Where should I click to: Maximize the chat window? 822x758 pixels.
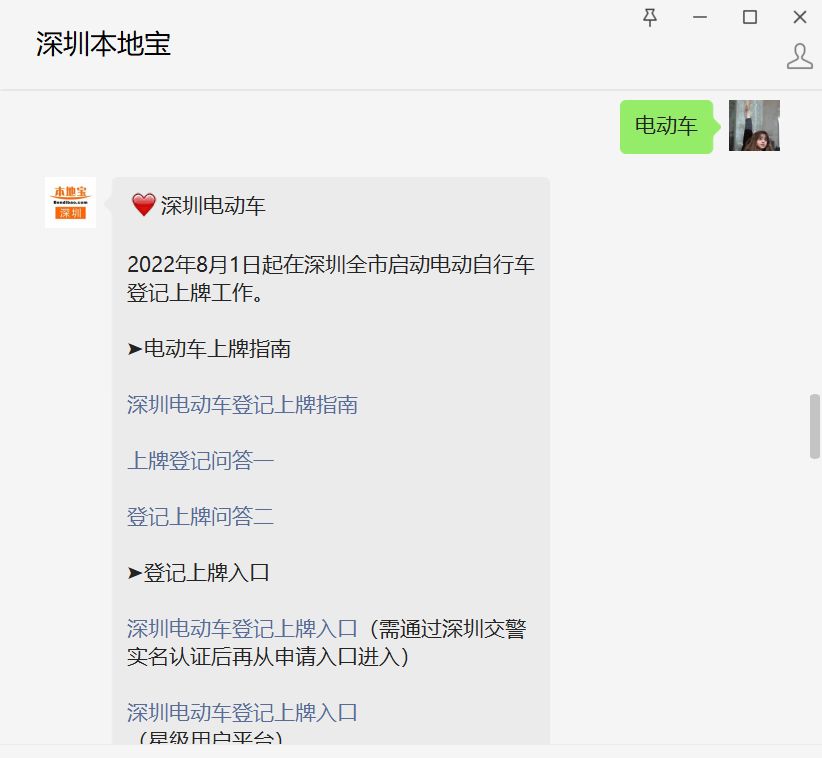coord(750,17)
